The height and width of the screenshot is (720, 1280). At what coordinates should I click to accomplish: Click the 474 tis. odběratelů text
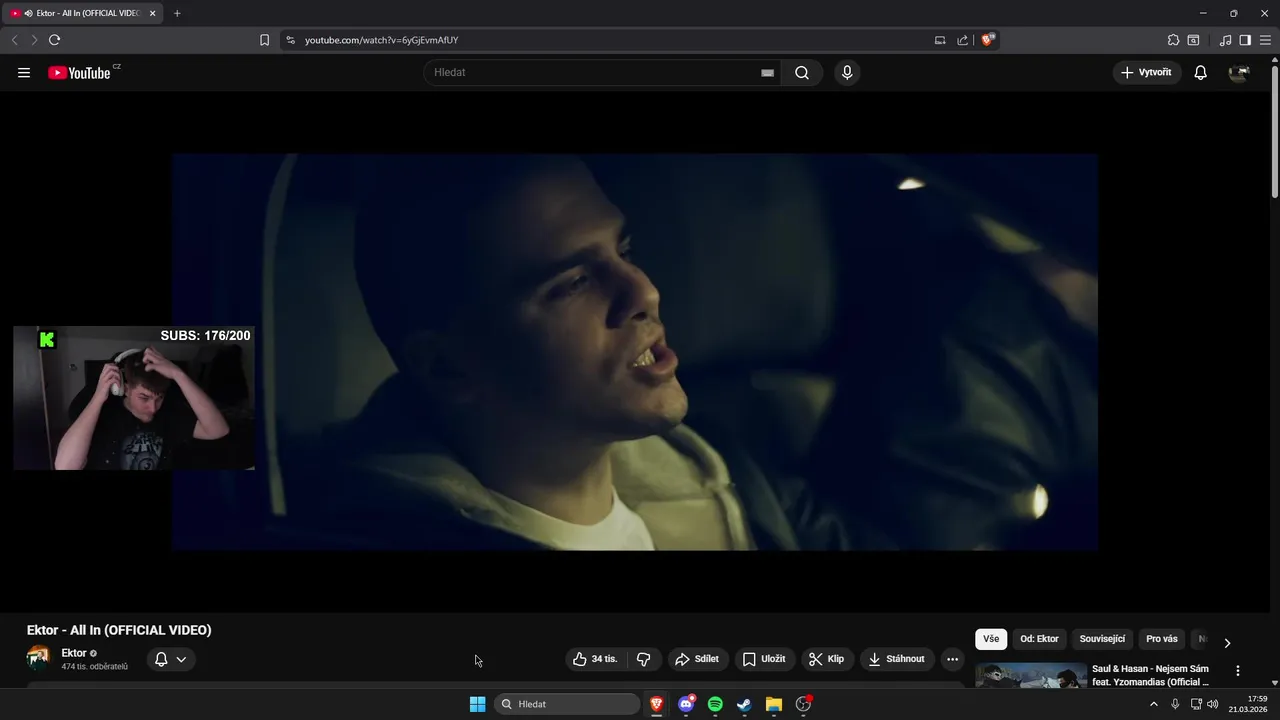pos(95,667)
